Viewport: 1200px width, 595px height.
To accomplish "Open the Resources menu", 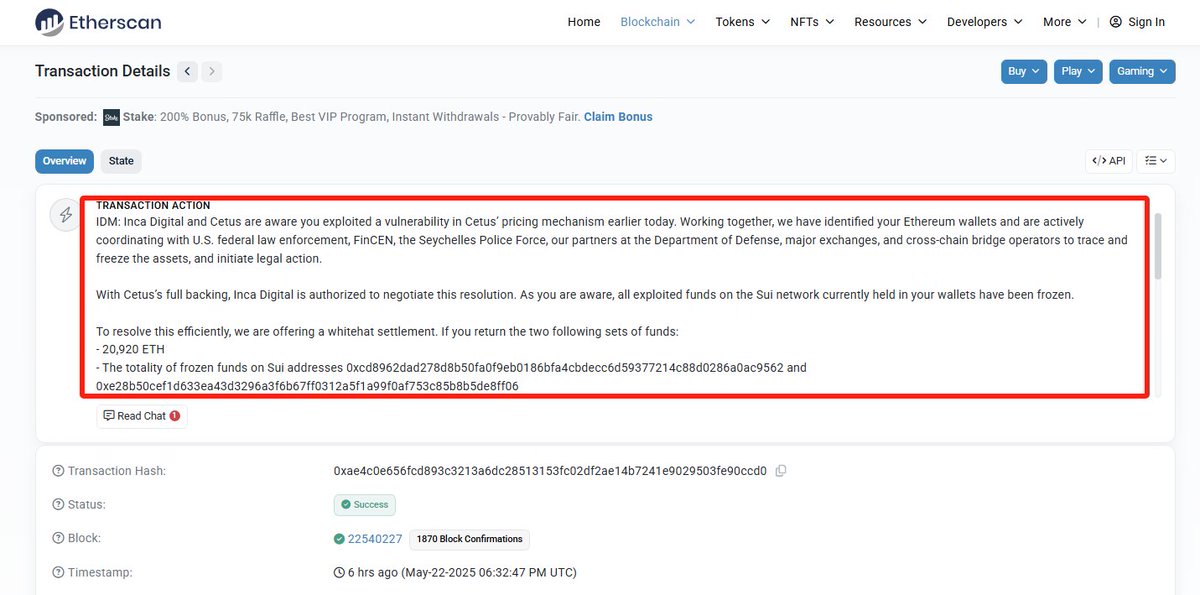I will tap(891, 22).
